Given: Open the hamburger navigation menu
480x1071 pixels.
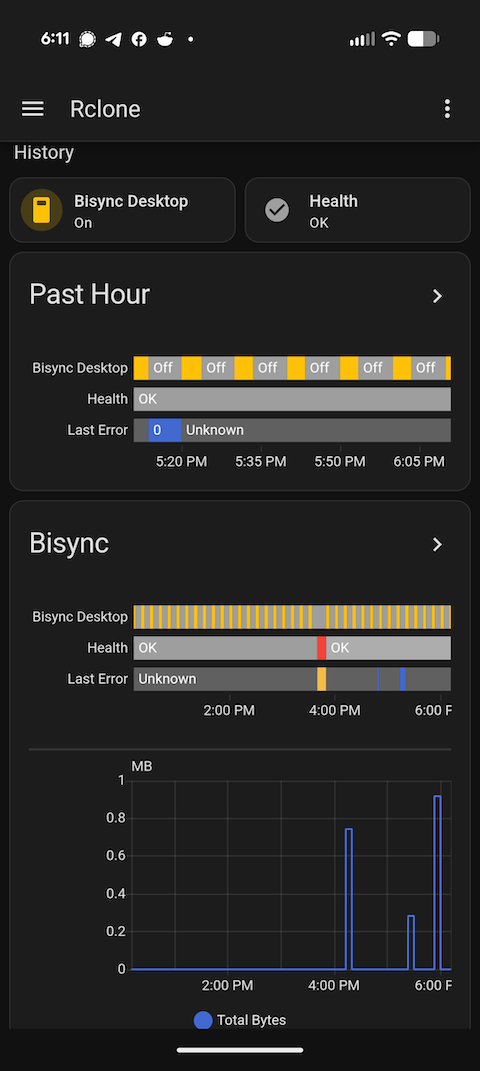Looking at the screenshot, I should click(32, 109).
